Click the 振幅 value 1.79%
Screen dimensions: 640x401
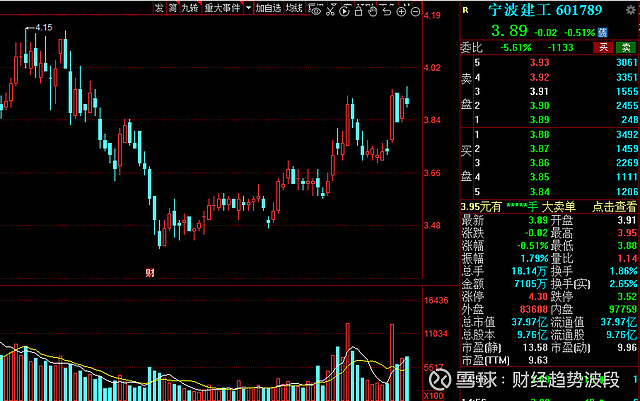click(534, 258)
